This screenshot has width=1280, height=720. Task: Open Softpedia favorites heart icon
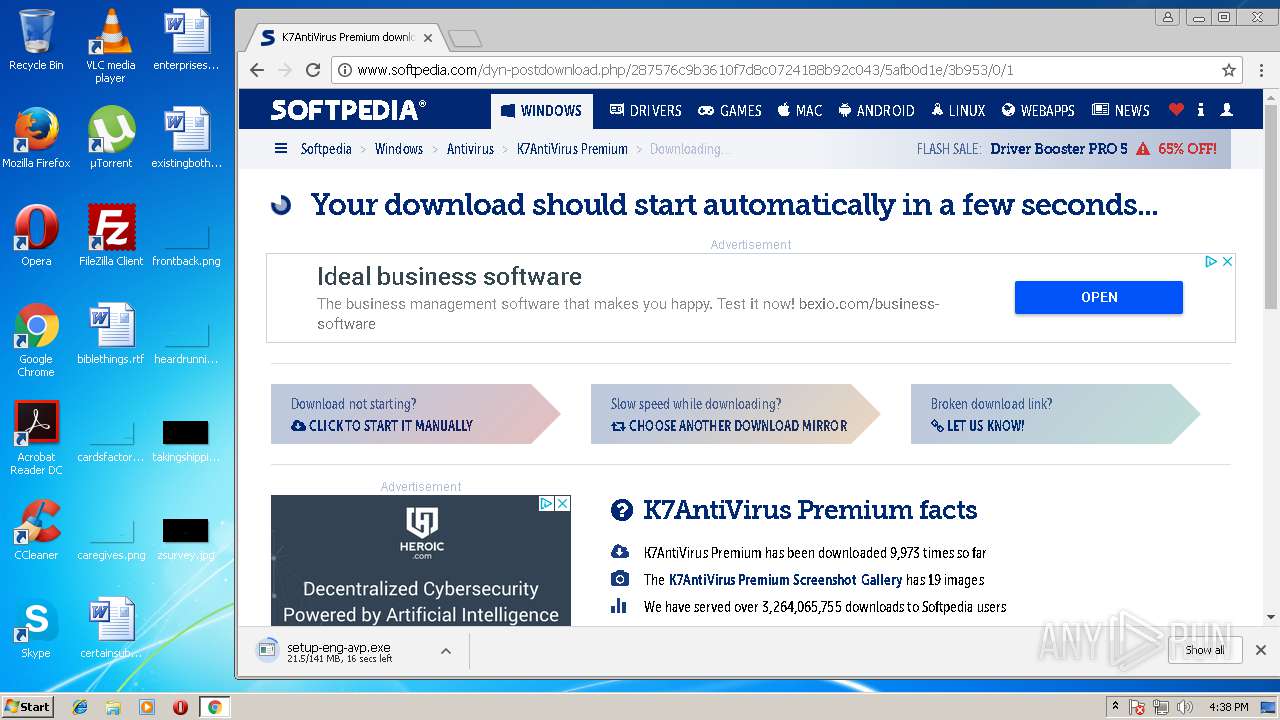click(1176, 110)
